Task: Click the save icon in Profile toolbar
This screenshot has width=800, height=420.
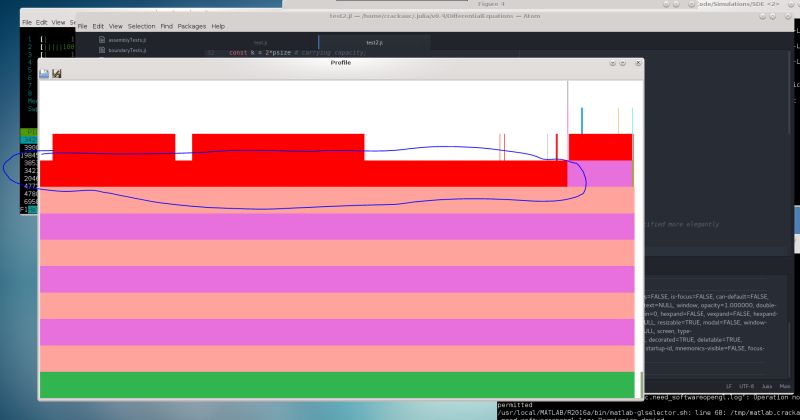Action: point(44,74)
